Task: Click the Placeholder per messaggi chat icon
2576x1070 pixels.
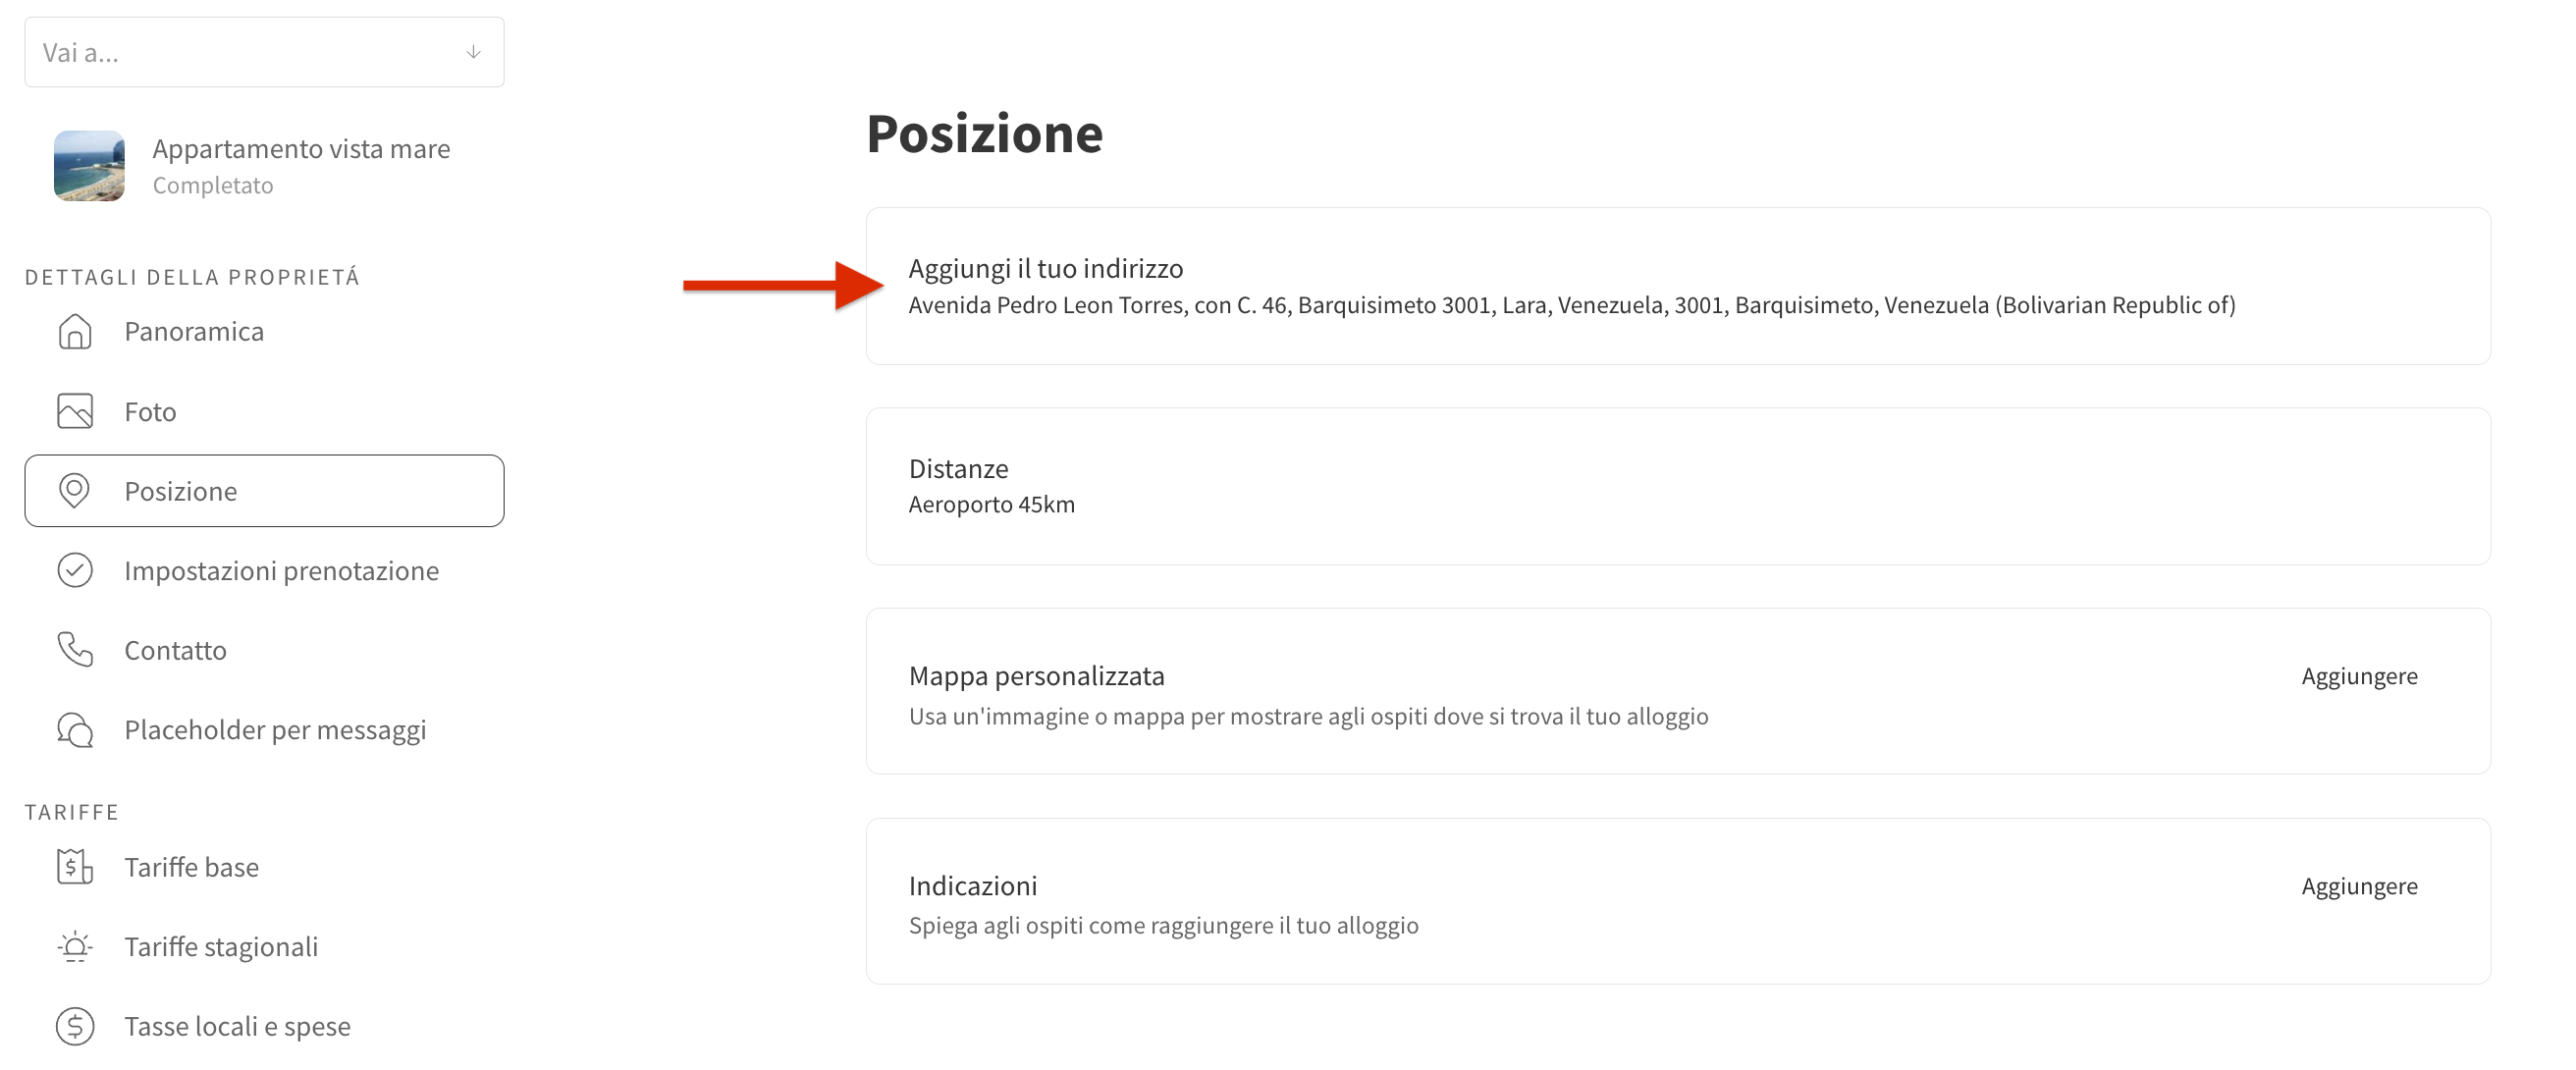Action: pyautogui.click(x=75, y=730)
